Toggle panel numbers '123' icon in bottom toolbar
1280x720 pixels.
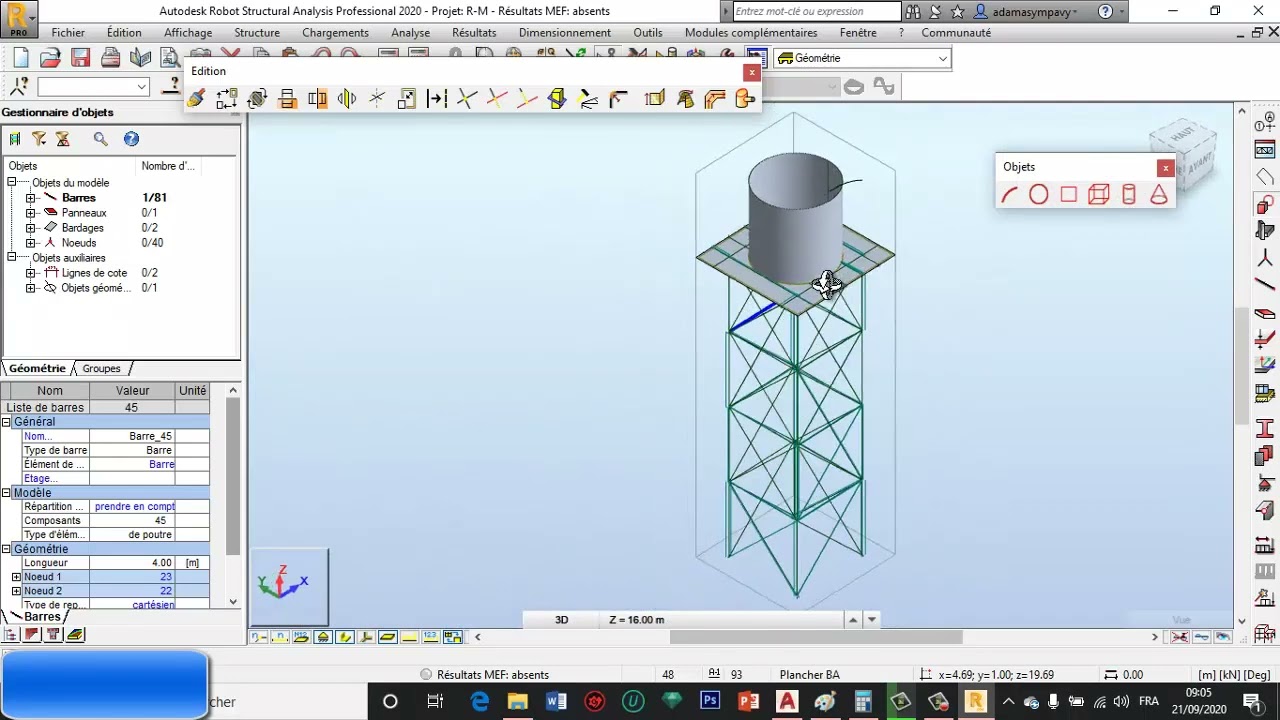(x=431, y=637)
